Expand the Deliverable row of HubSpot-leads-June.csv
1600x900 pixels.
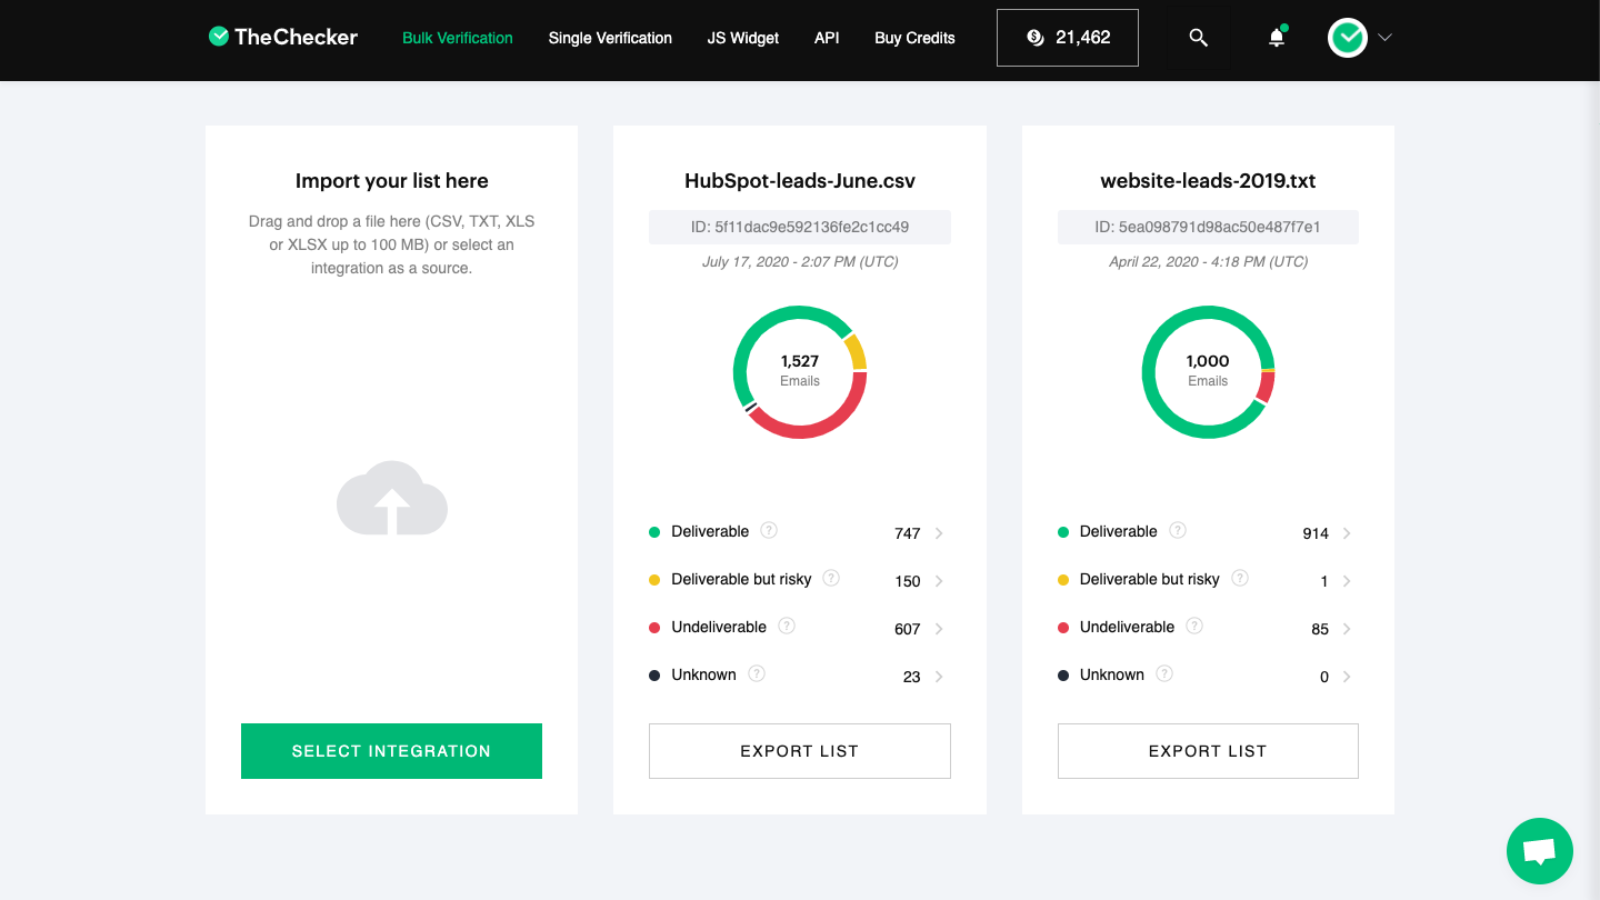click(x=938, y=533)
